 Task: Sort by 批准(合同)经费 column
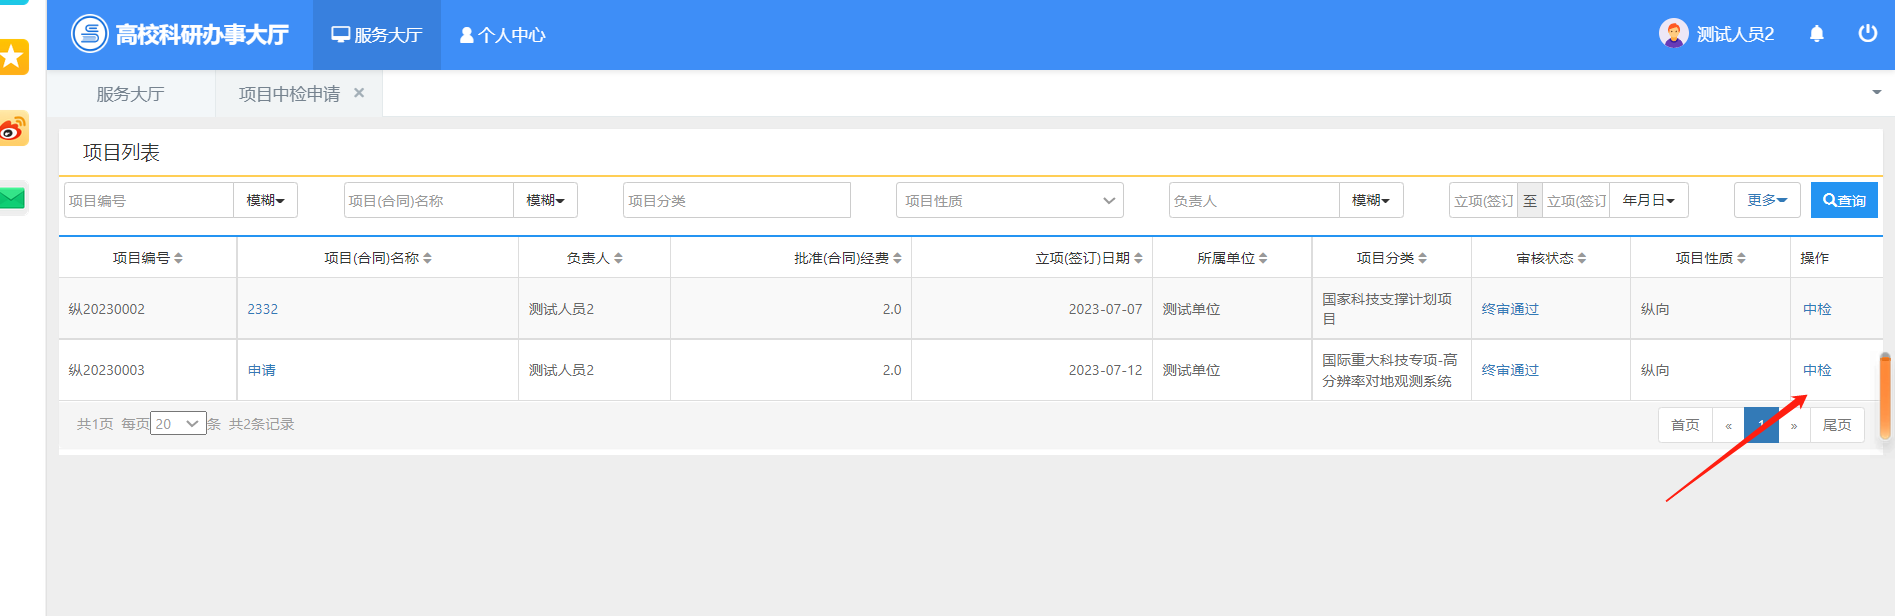click(x=847, y=258)
